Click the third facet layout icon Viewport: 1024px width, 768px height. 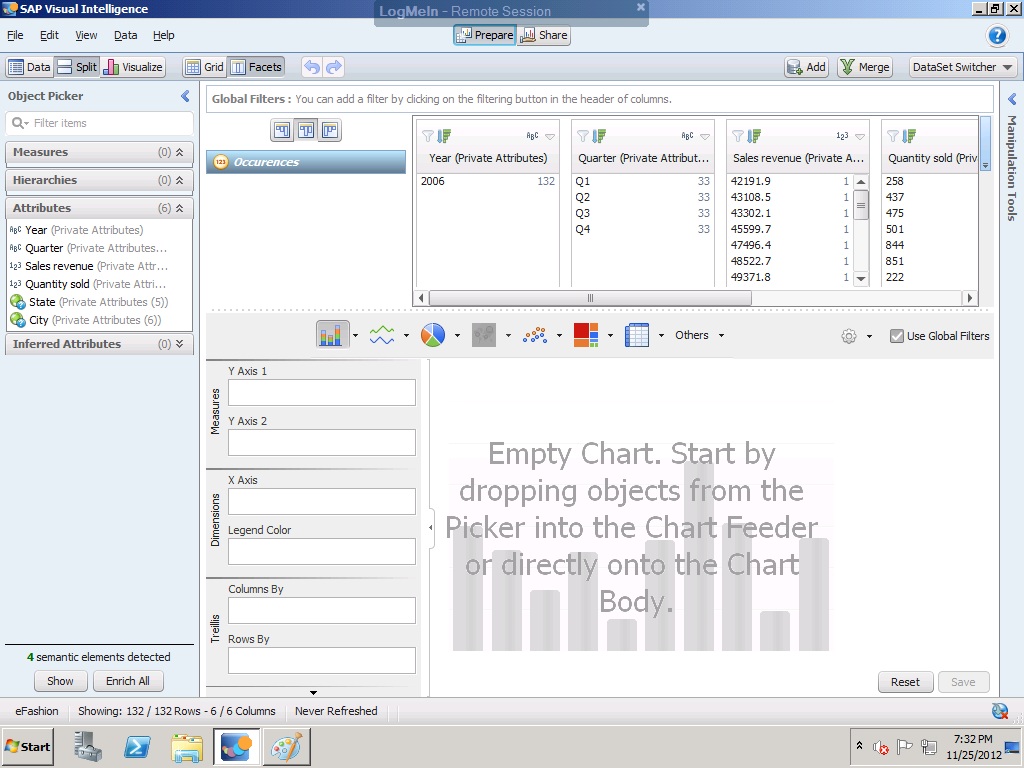click(330, 131)
